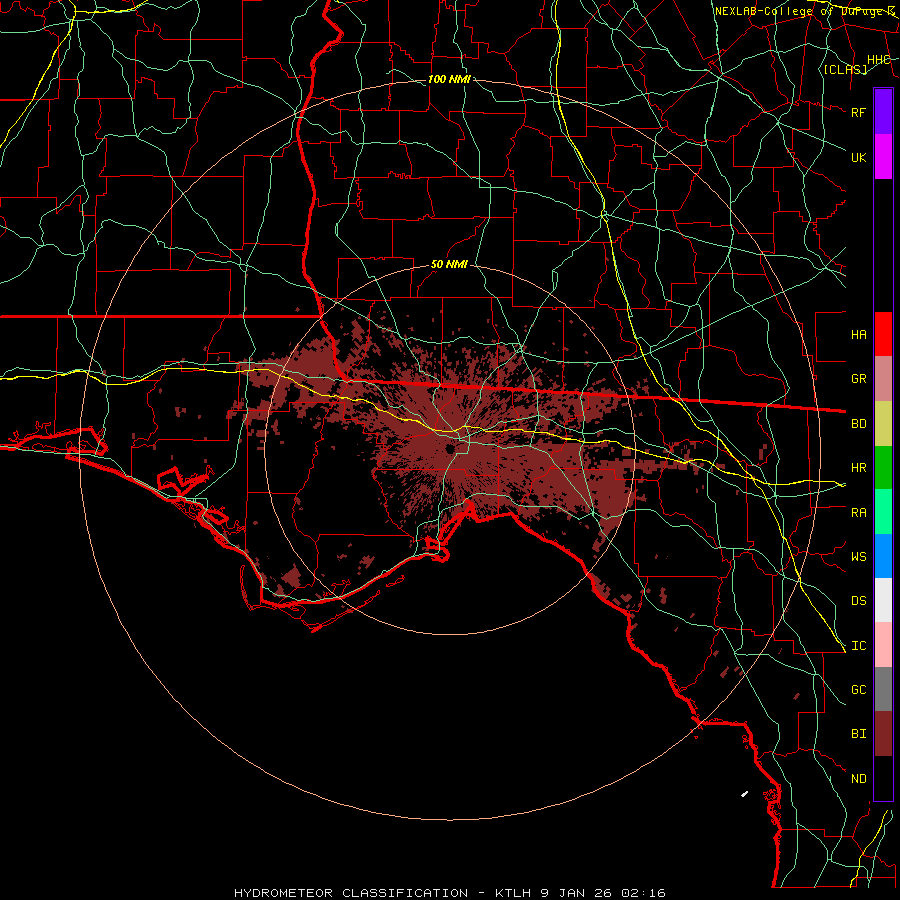Click the RA legend label
900x900 pixels.
tap(858, 513)
